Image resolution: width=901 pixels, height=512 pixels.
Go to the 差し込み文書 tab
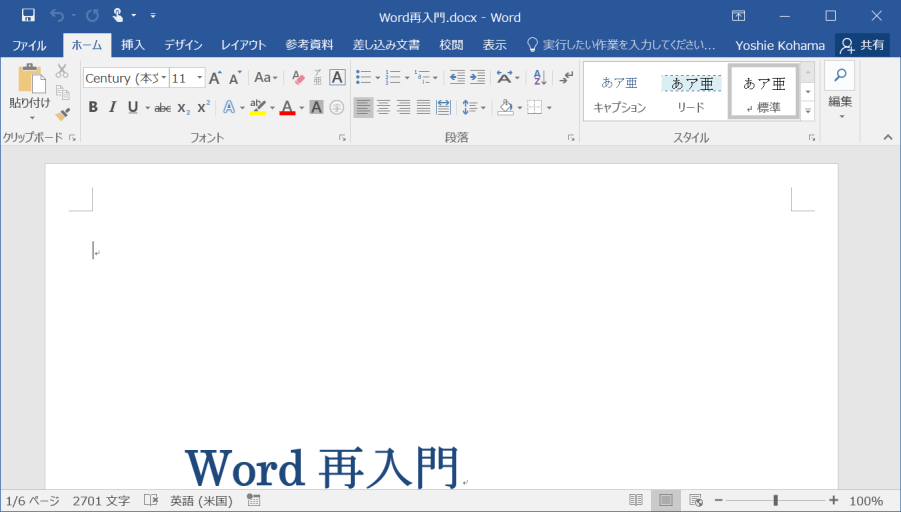(x=386, y=45)
